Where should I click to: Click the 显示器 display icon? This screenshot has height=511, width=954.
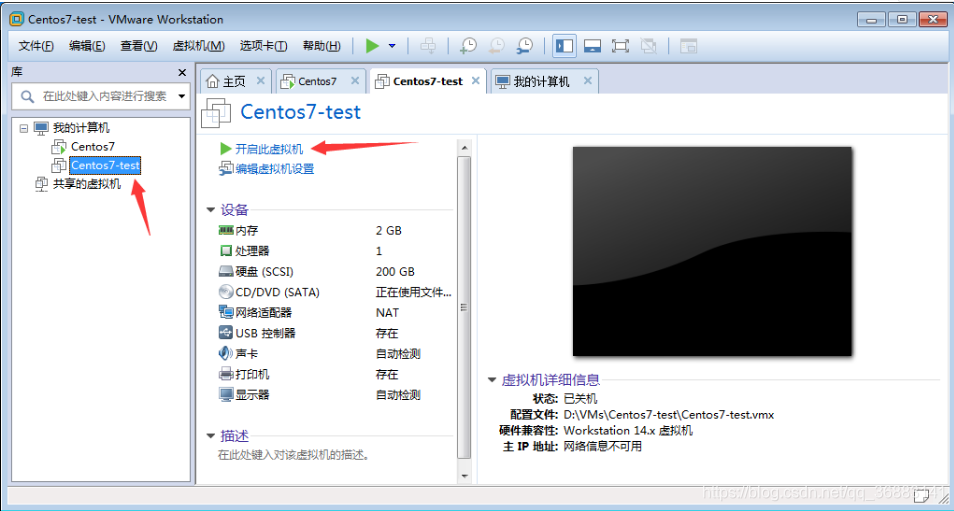click(226, 395)
